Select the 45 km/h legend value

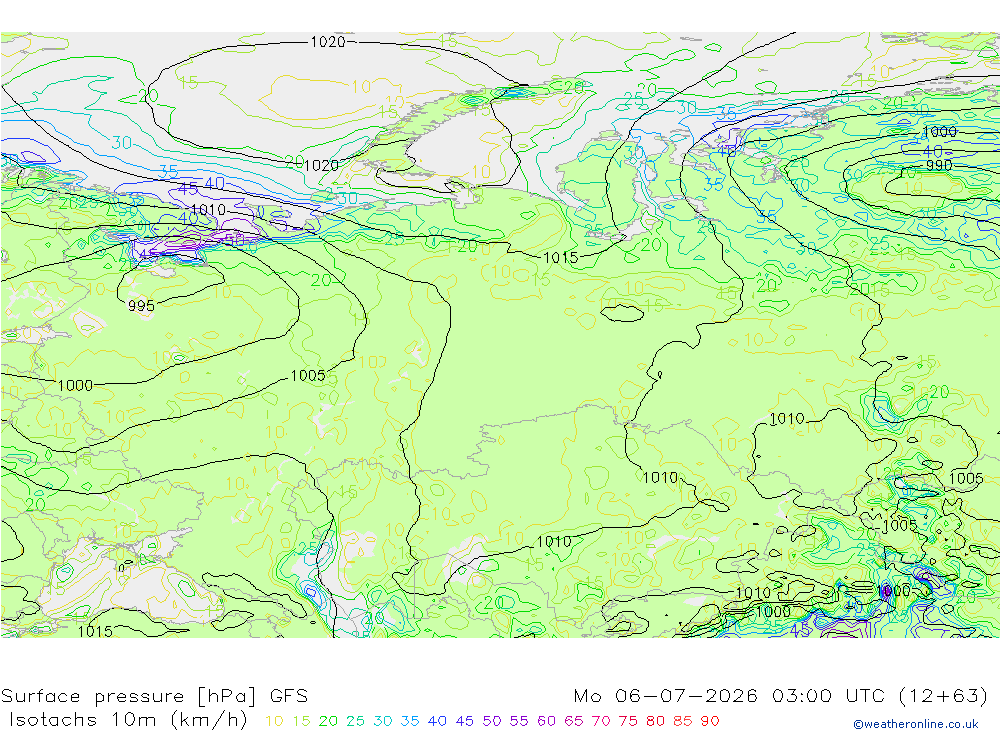(x=465, y=721)
